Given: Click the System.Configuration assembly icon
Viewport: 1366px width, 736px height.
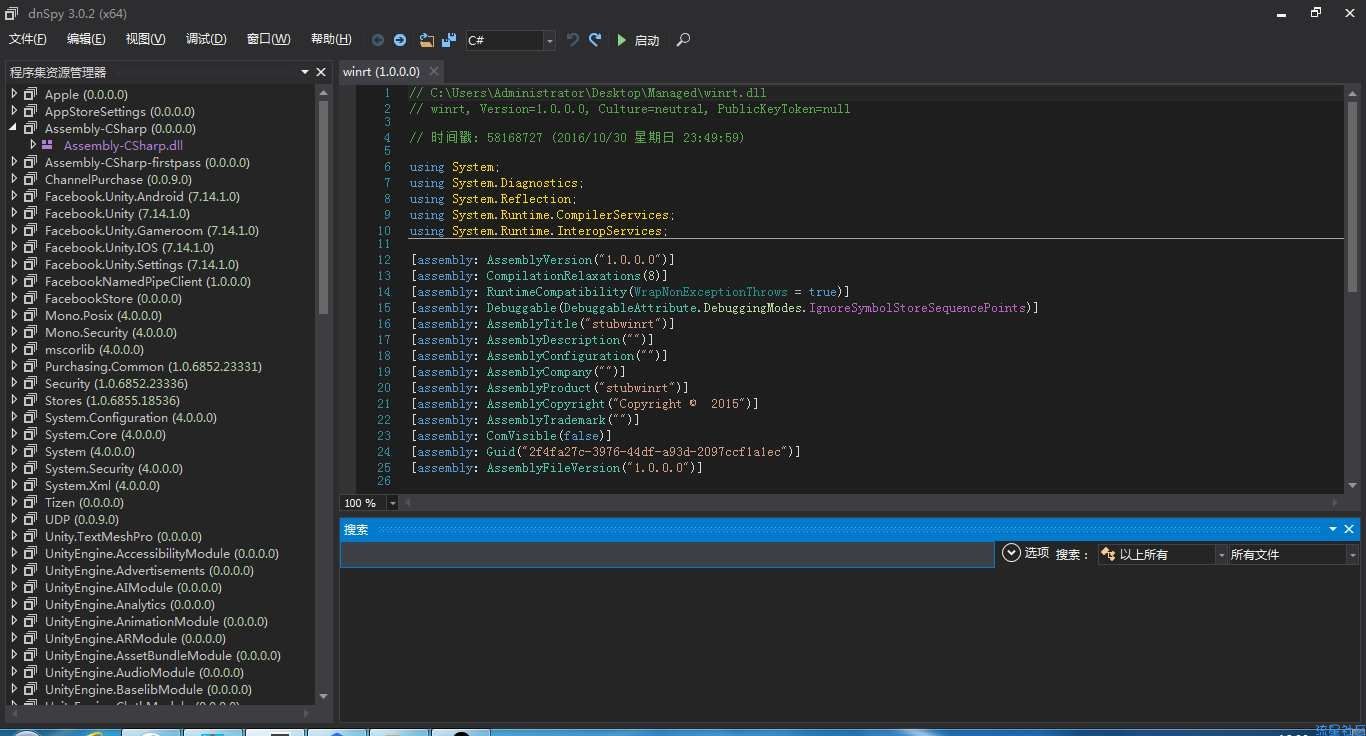Looking at the screenshot, I should 31,417.
